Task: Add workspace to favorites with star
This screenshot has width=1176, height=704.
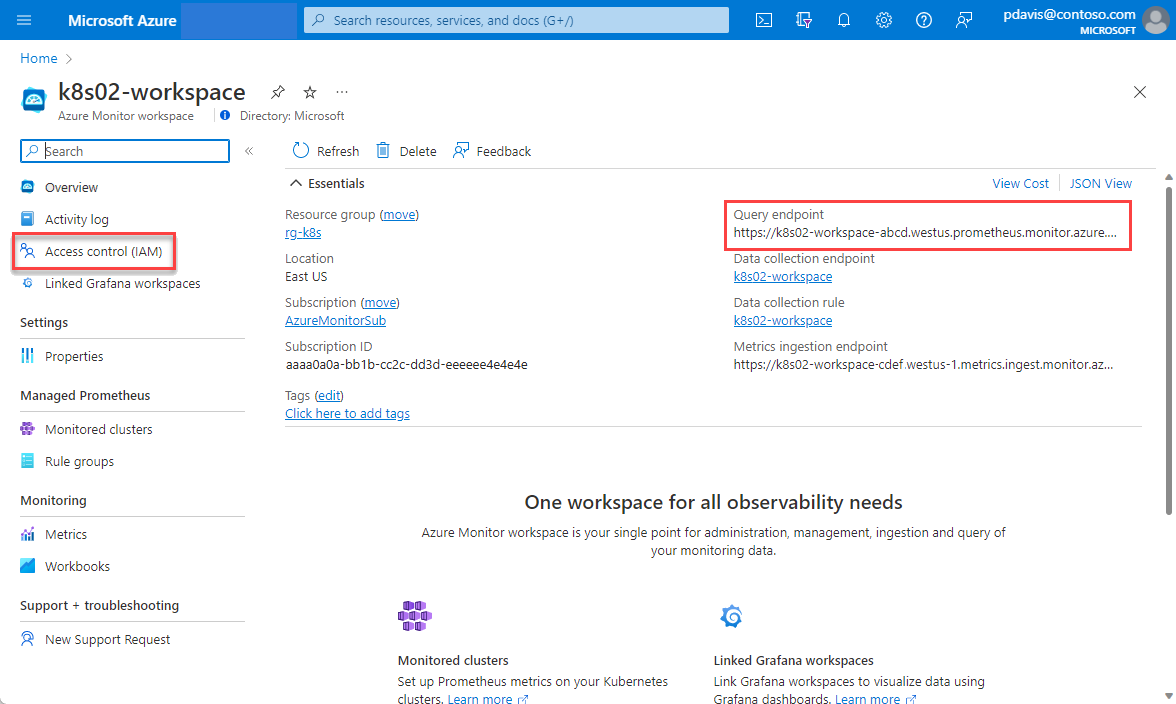Action: point(310,92)
